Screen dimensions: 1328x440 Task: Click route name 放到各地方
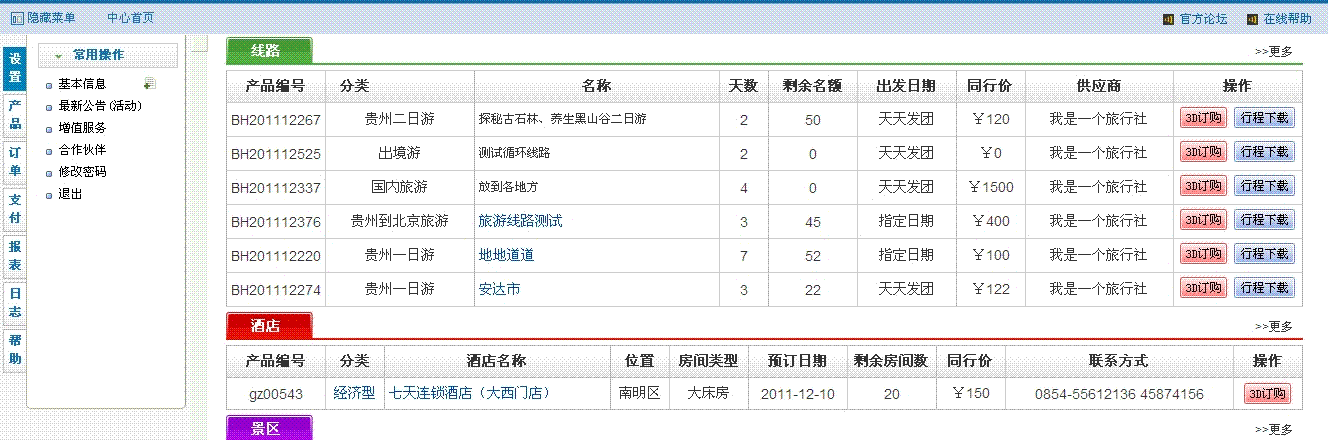click(508, 187)
